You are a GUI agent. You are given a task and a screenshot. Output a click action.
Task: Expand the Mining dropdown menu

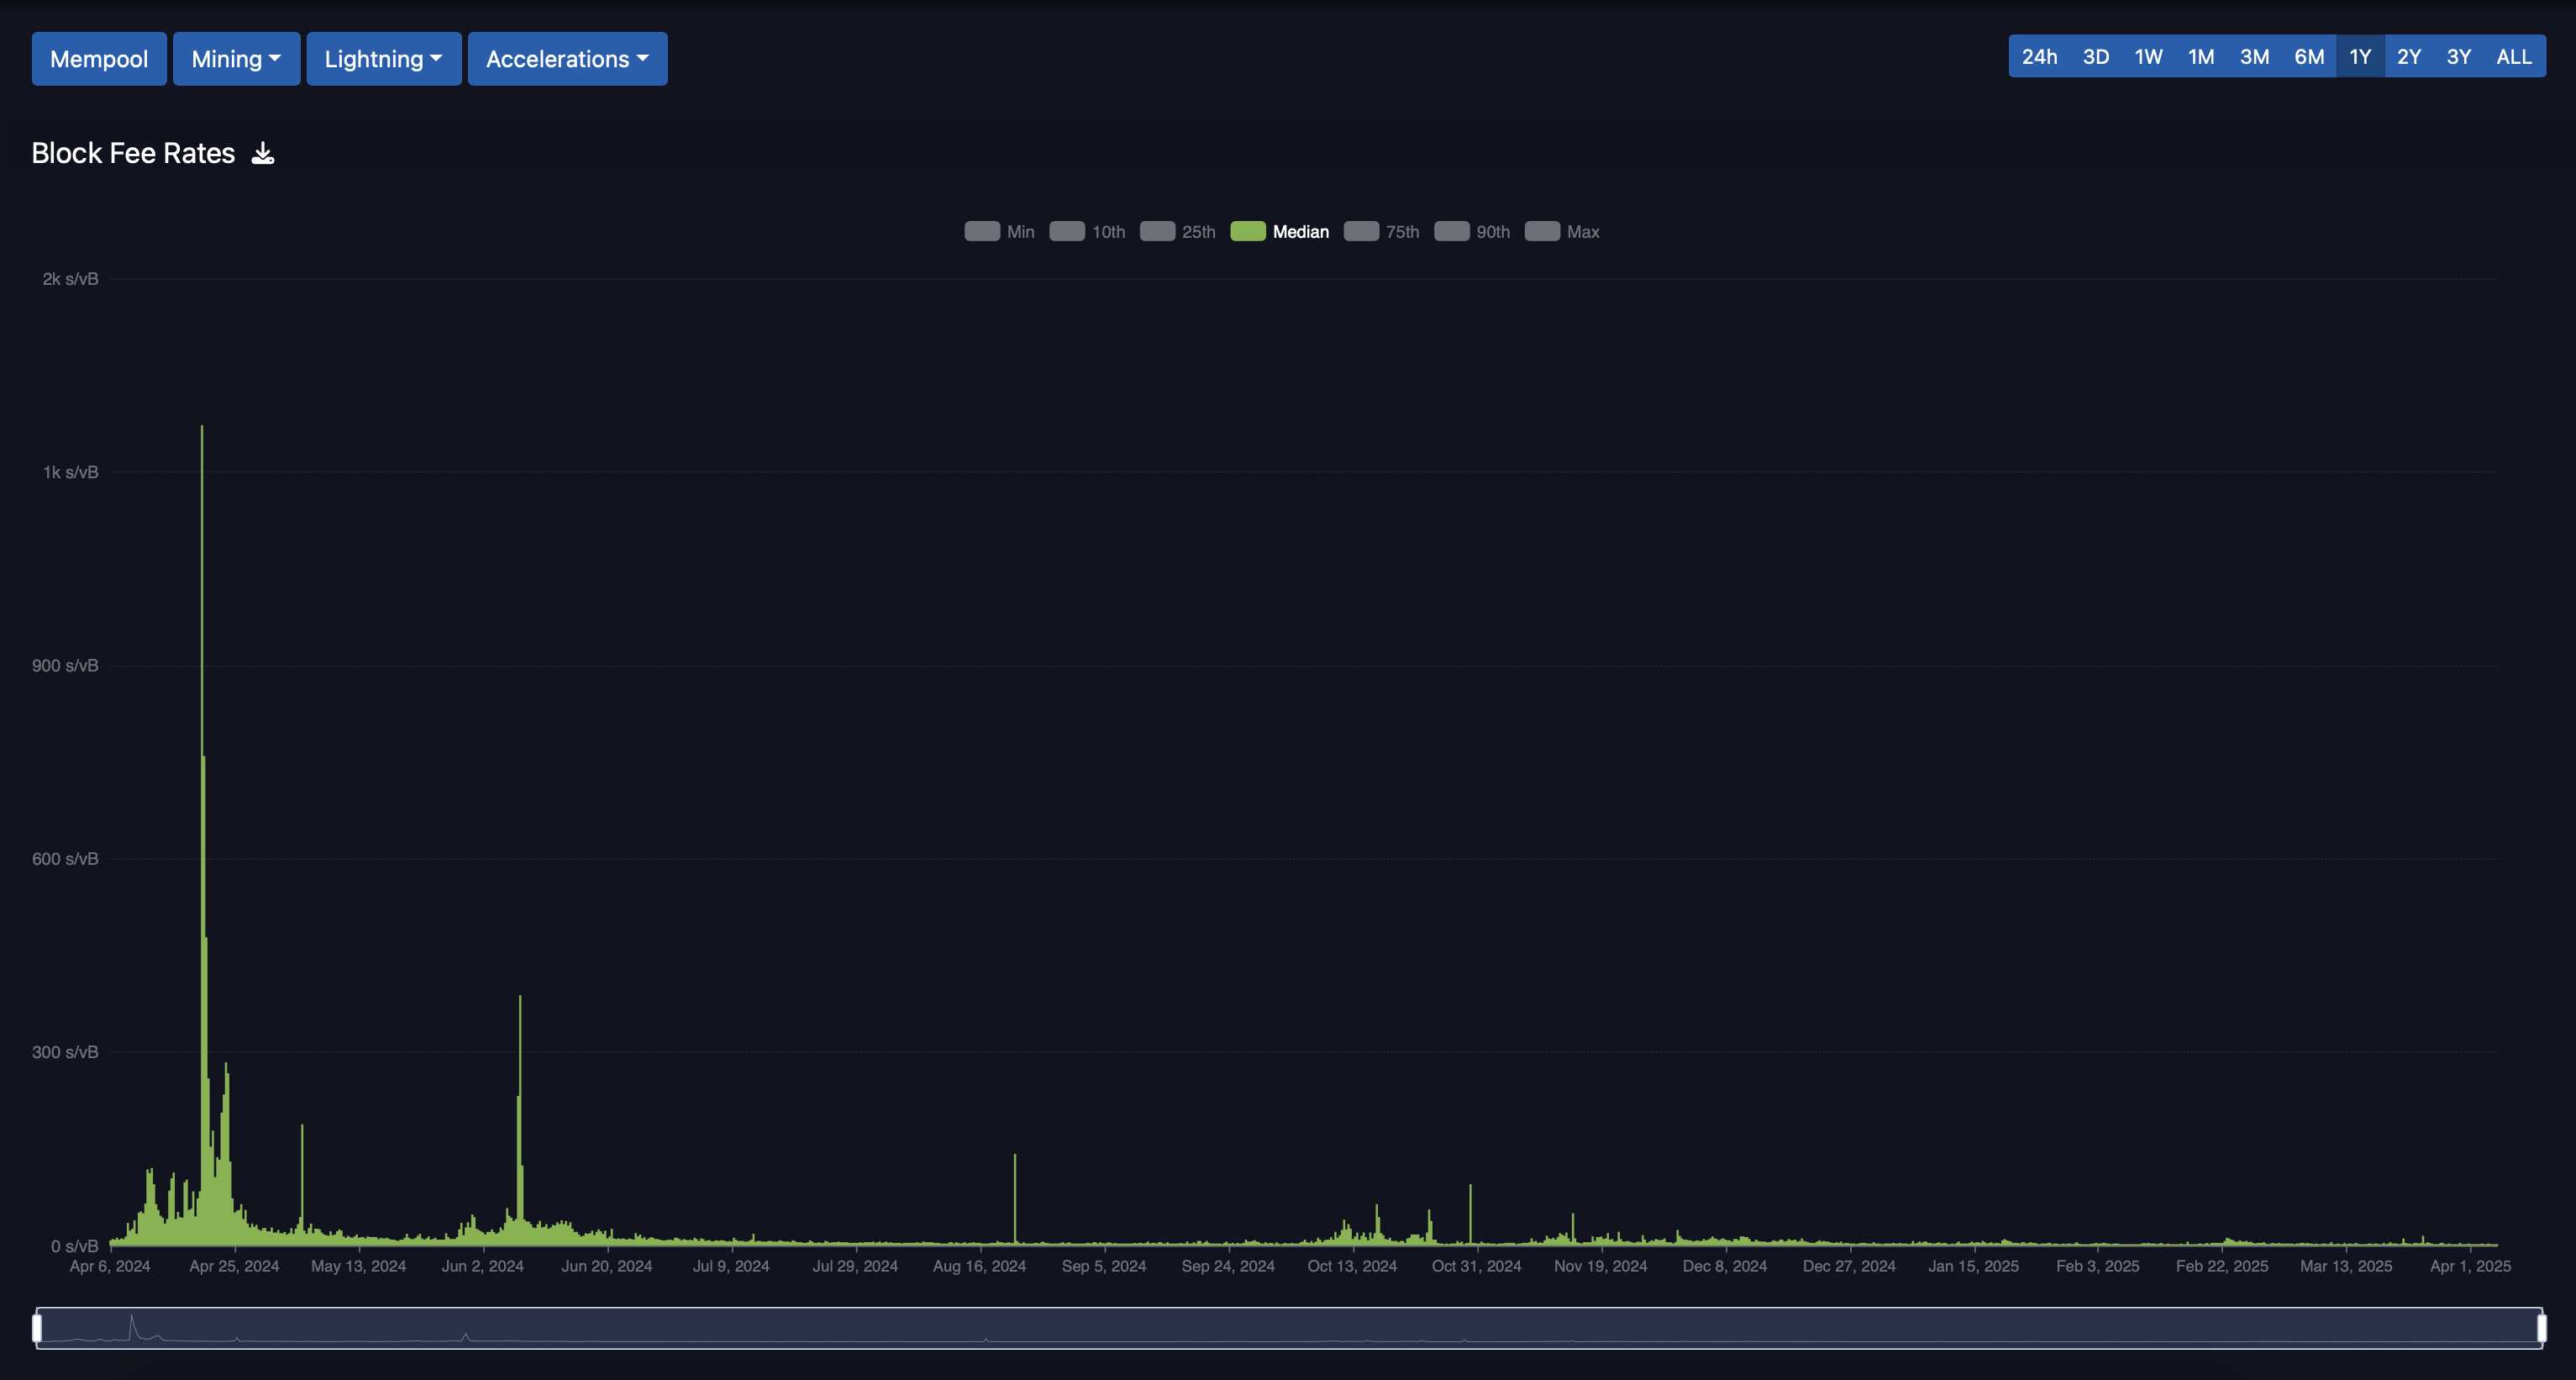[x=236, y=59]
